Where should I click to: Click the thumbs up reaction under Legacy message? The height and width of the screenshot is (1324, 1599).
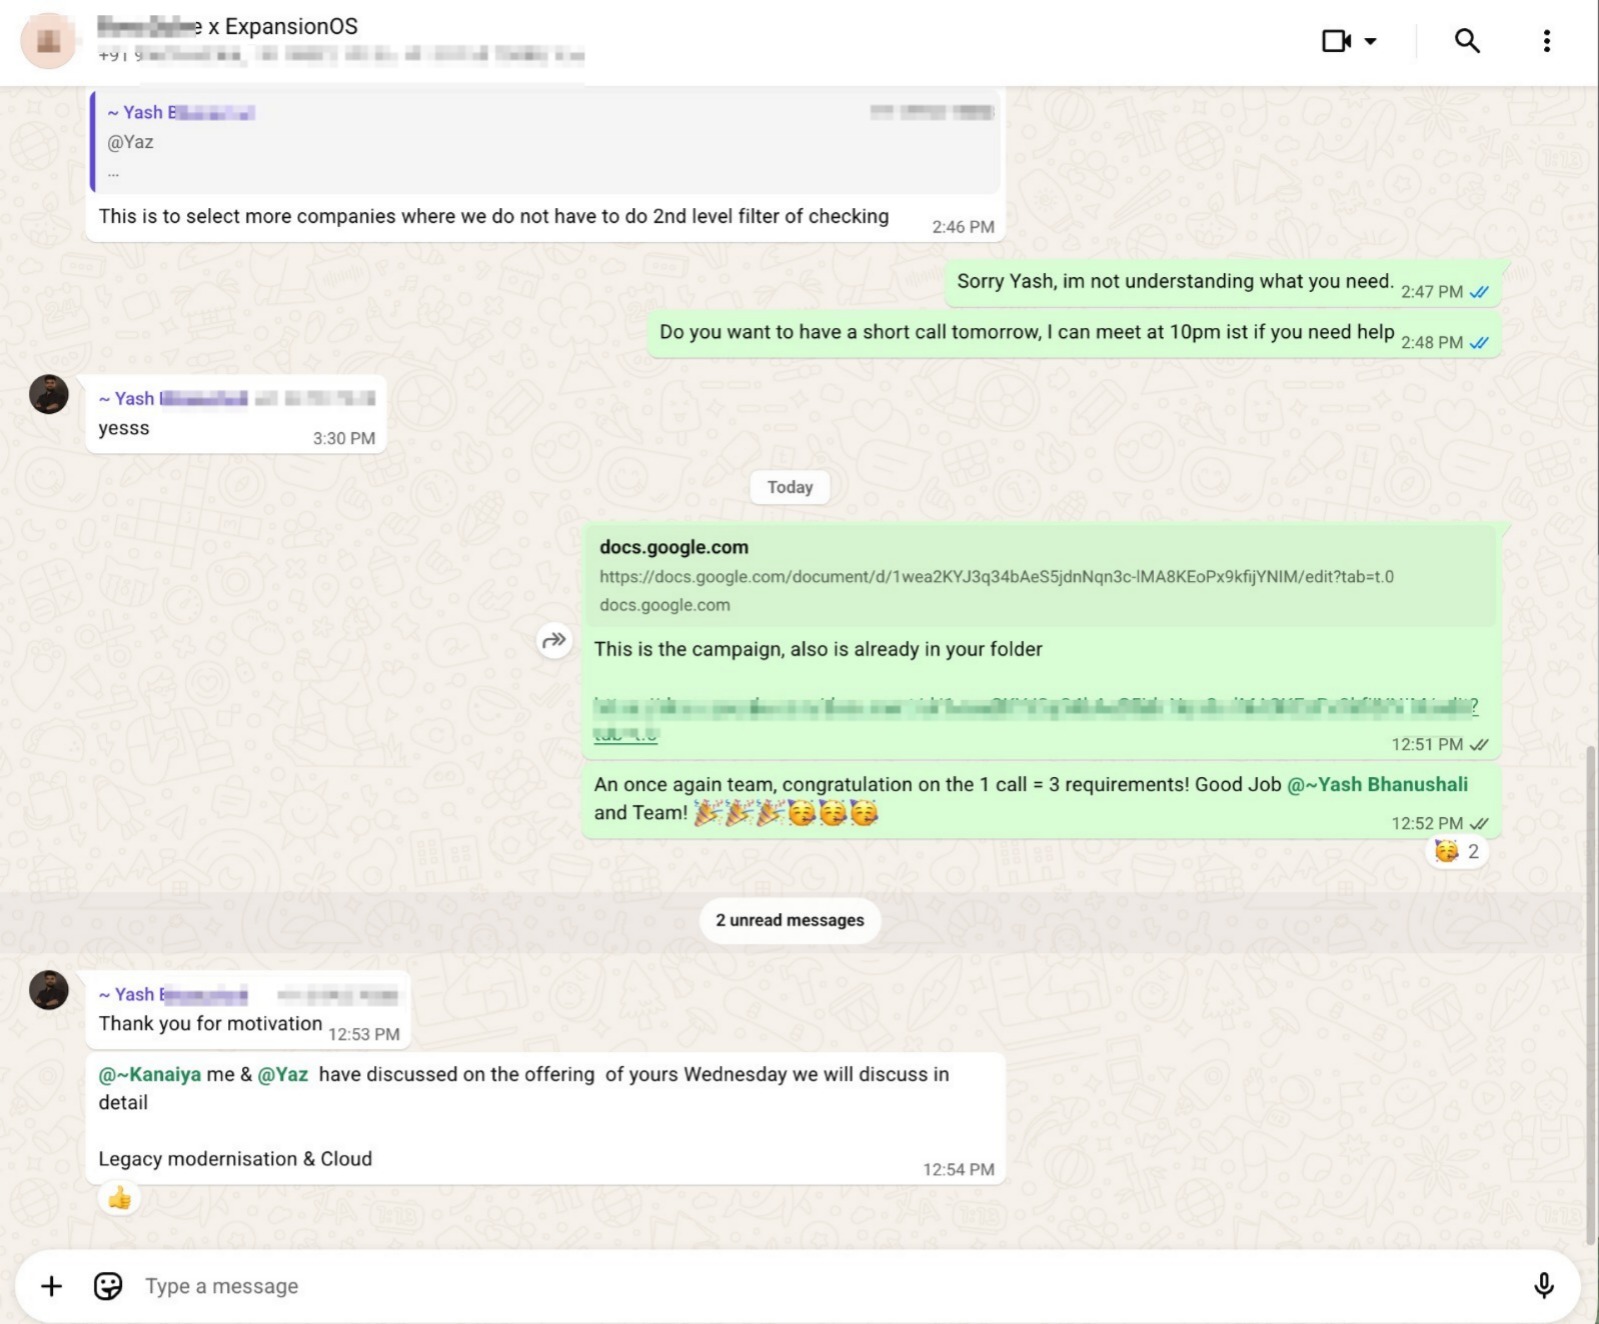tap(119, 1197)
